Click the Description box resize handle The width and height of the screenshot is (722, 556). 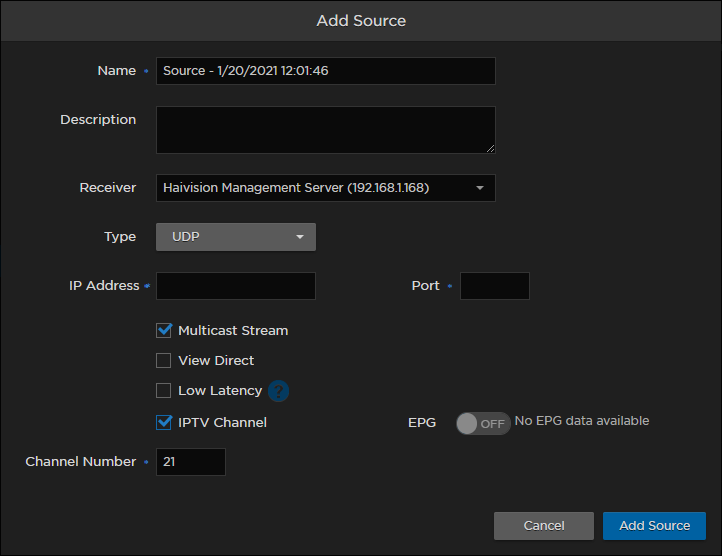click(x=490, y=148)
